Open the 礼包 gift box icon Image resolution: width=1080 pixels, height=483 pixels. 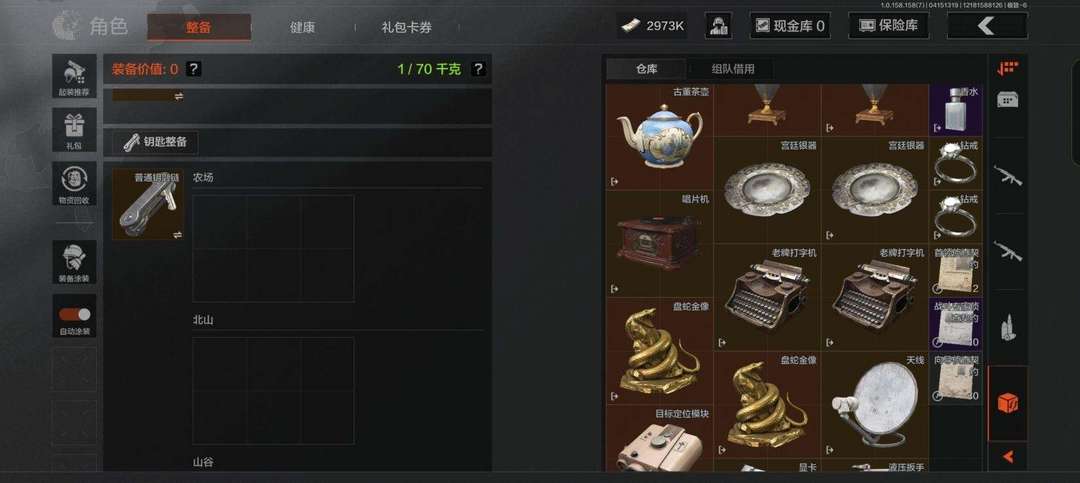click(74, 130)
